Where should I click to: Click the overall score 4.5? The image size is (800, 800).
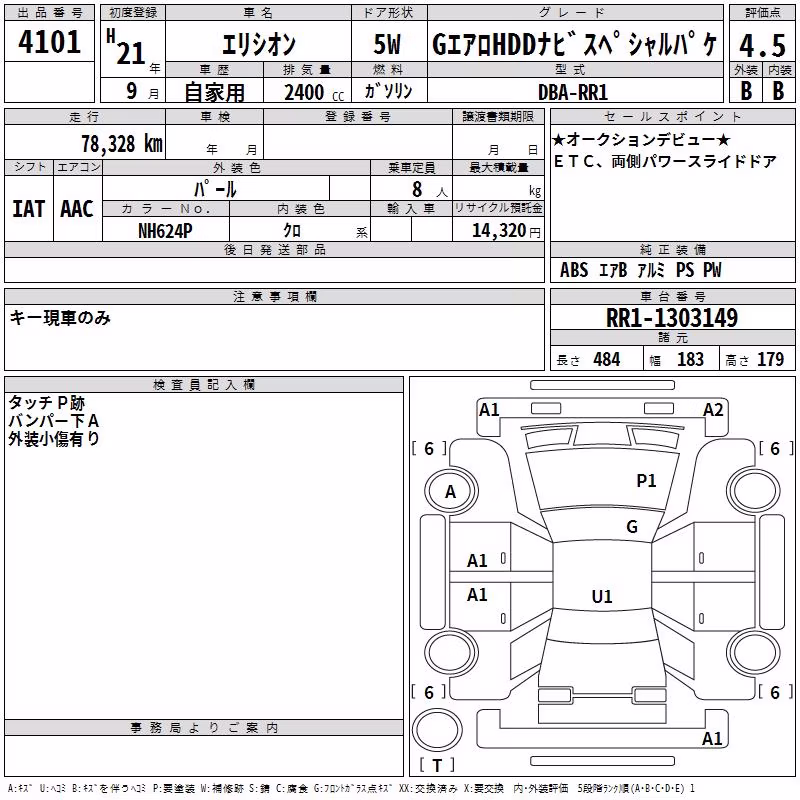click(762, 46)
